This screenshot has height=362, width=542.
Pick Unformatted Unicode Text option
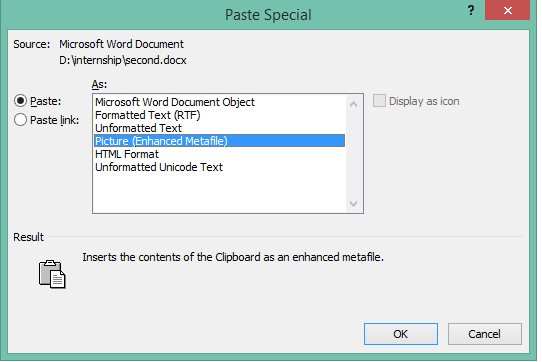coord(159,167)
